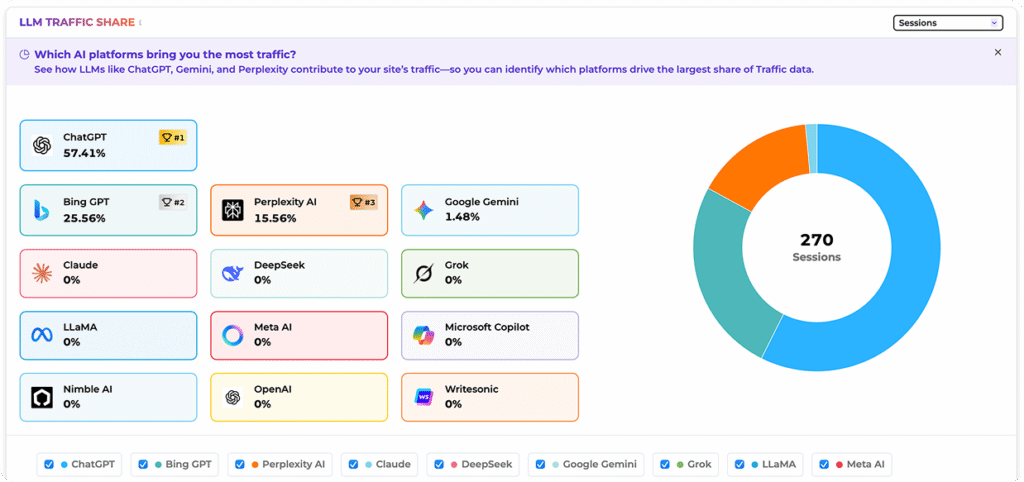Uncheck the ChatGPT legend checkbox

click(48, 465)
